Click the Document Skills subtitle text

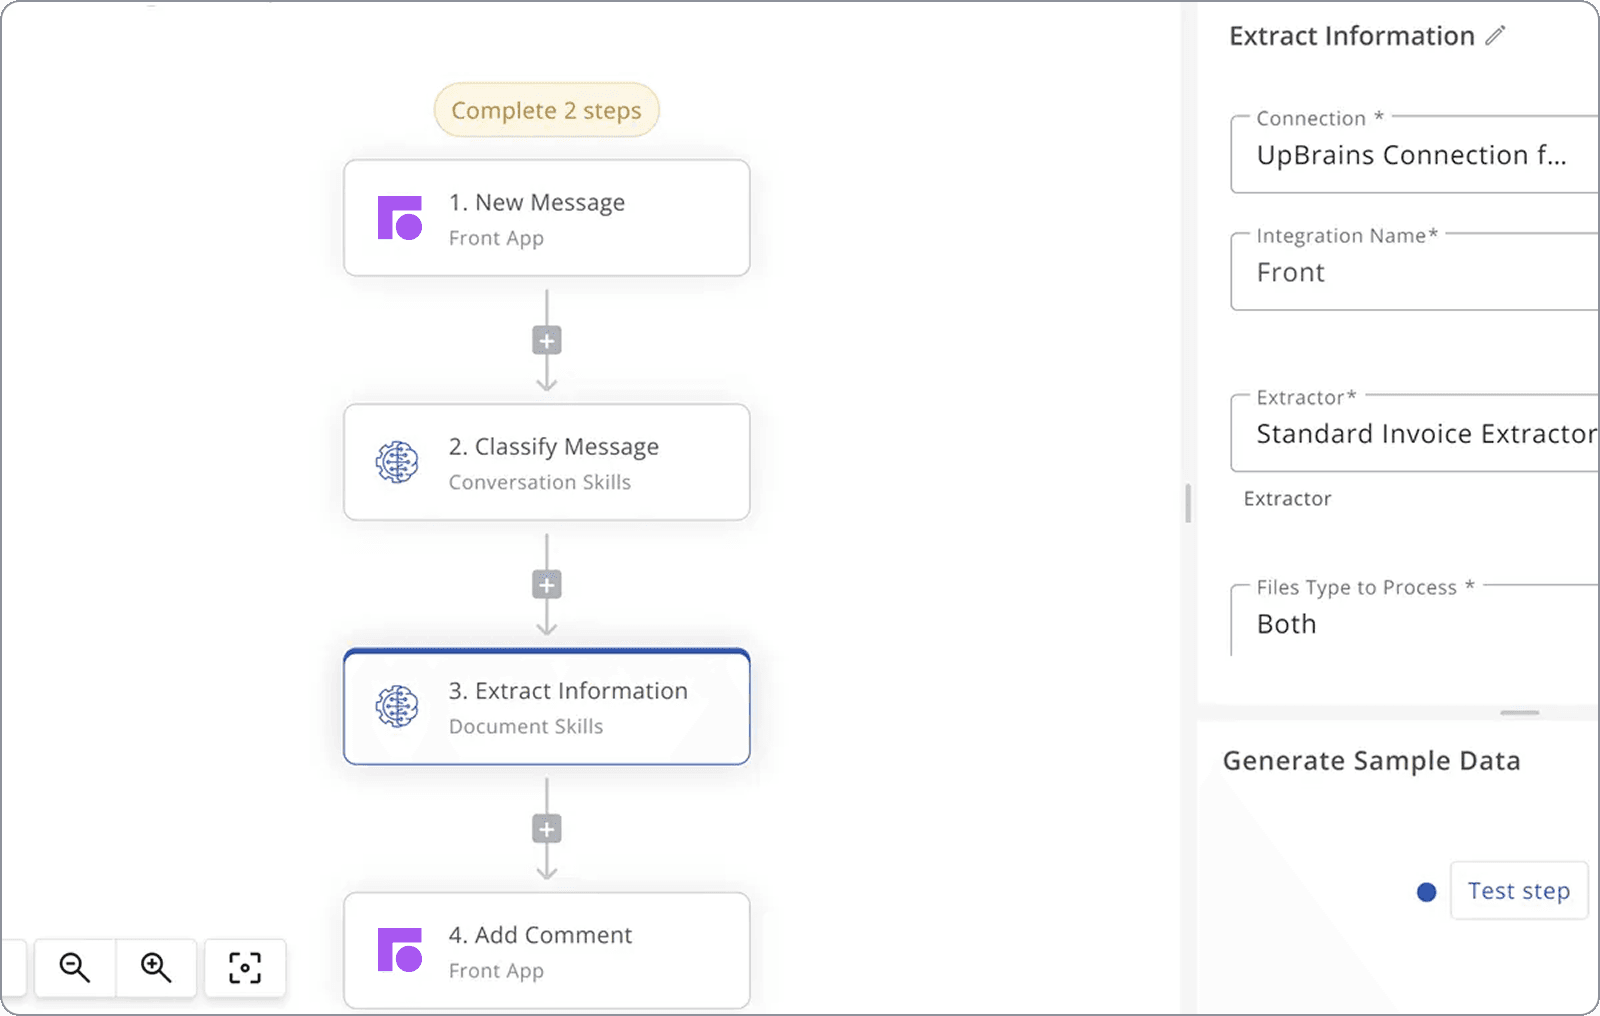click(526, 726)
